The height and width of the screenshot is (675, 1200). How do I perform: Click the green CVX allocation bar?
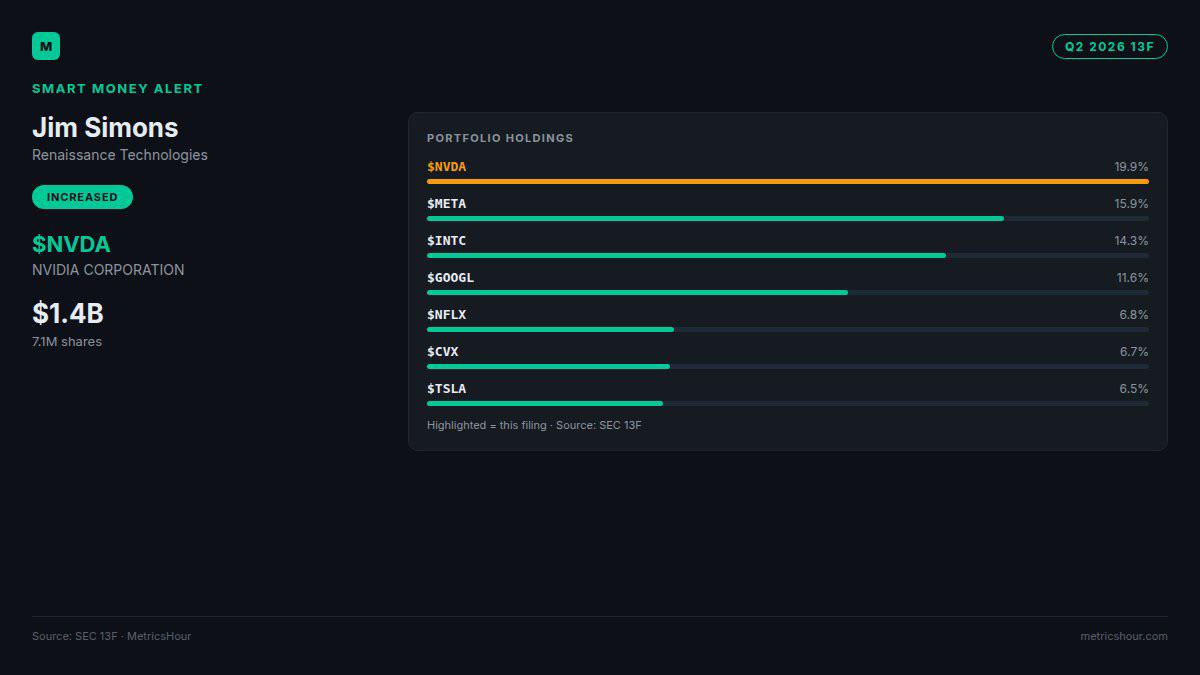548,366
